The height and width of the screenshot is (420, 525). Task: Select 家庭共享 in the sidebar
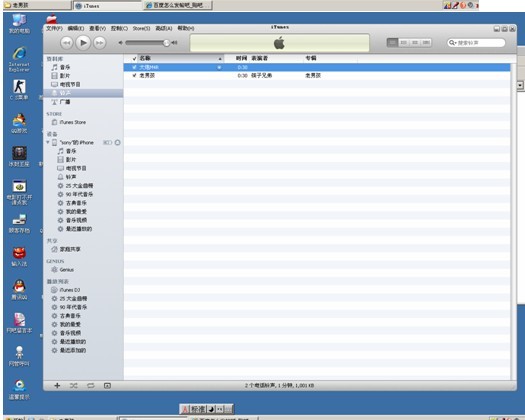pyautogui.click(x=70, y=249)
